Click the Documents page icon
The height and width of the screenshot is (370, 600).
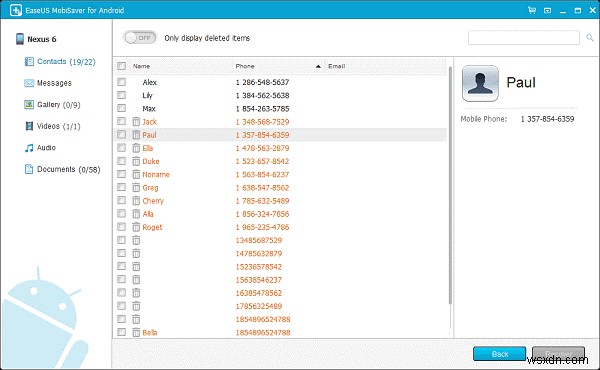[x=29, y=169]
